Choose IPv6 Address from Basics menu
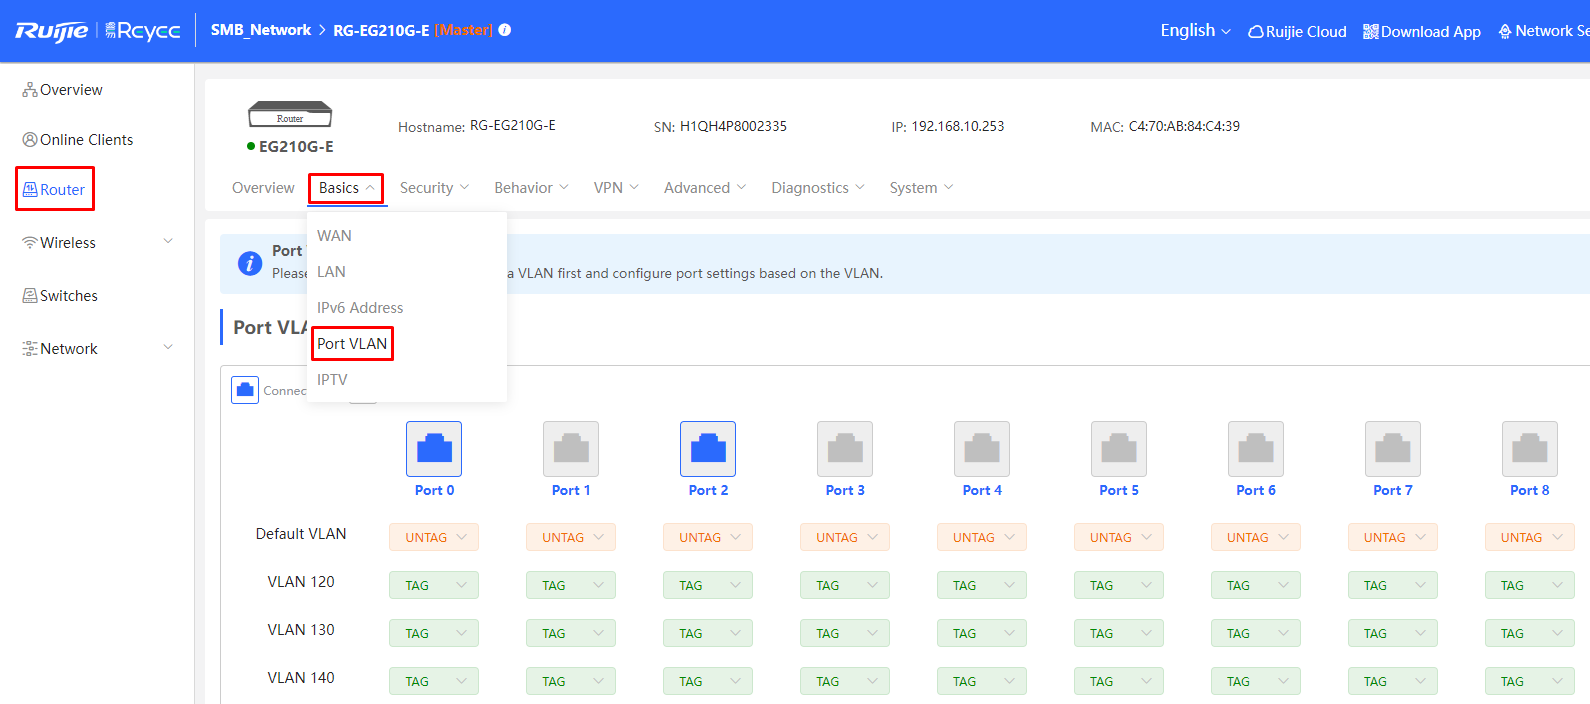Image resolution: width=1590 pixels, height=704 pixels. coord(407,308)
